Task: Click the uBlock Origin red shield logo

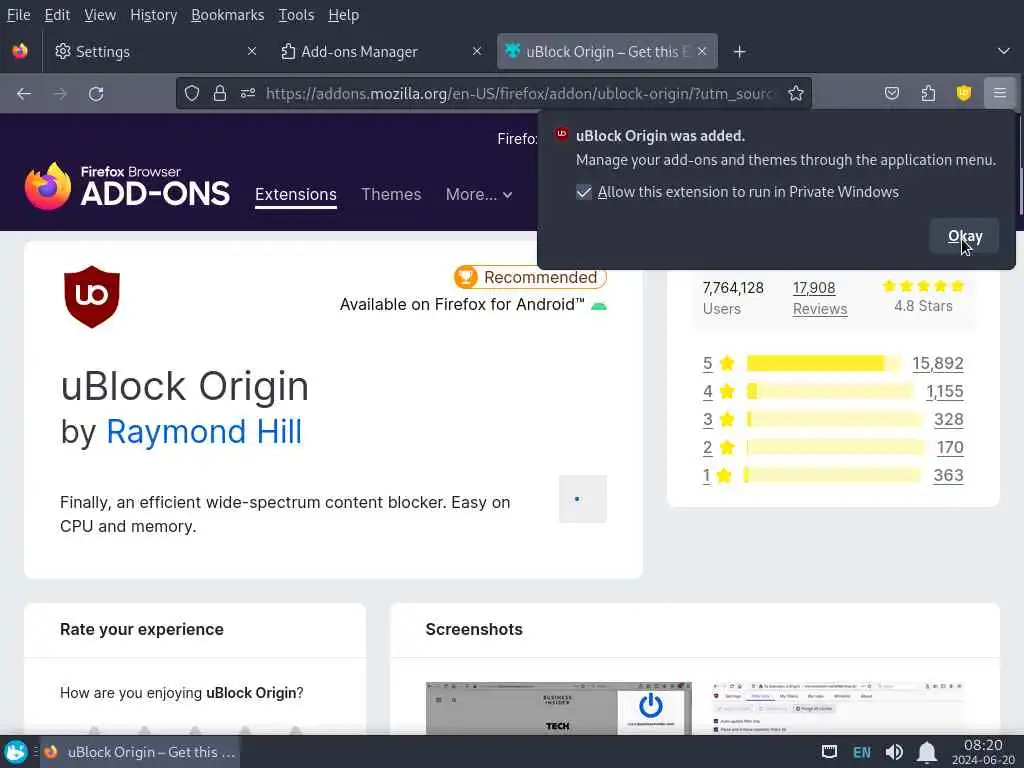Action: click(x=91, y=296)
